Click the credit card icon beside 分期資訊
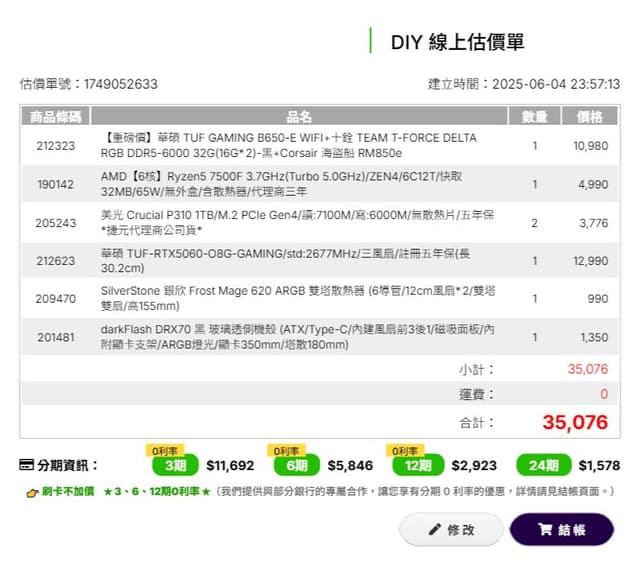The image size is (640, 566). tap(27, 465)
